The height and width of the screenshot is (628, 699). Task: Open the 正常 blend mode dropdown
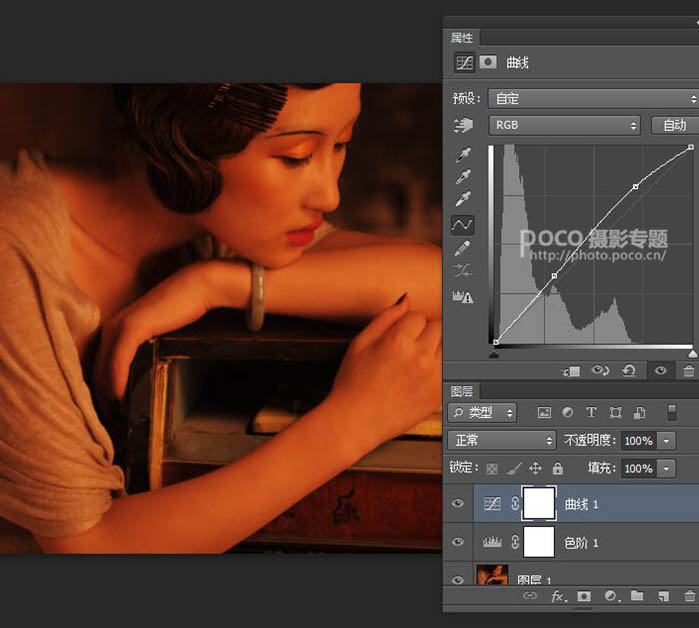point(502,440)
